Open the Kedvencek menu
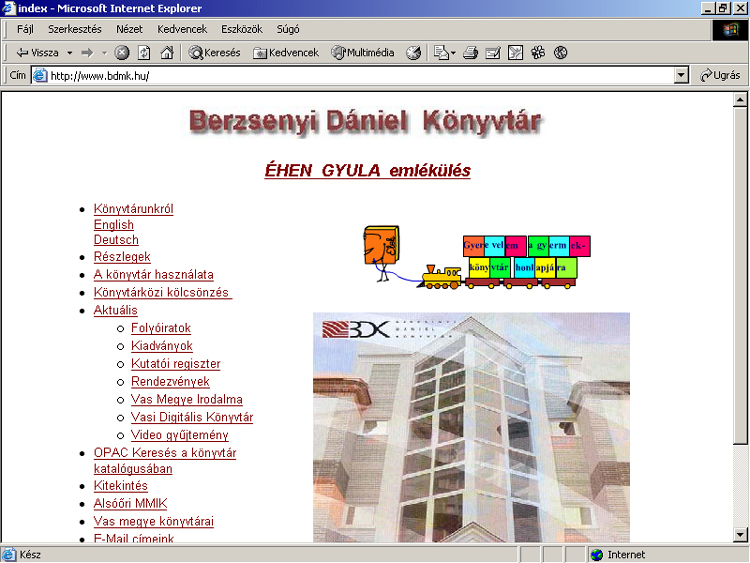This screenshot has width=750, height=563. (x=182, y=29)
